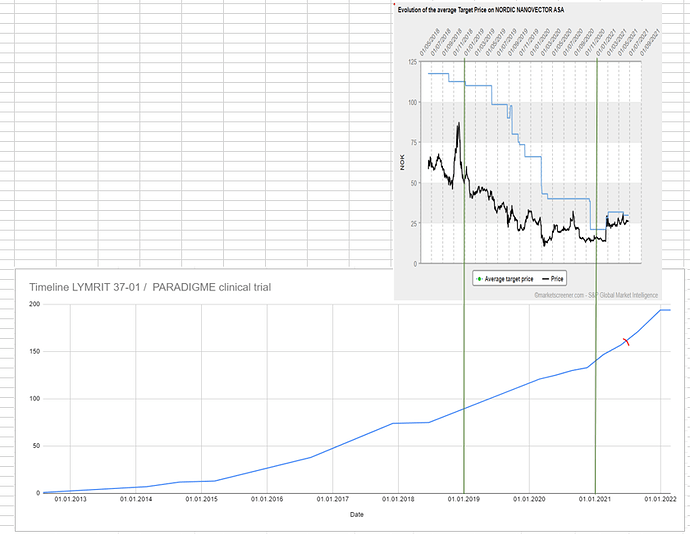Click the 100 value on the NOK price chart
The width and height of the screenshot is (690, 534).
point(412,102)
